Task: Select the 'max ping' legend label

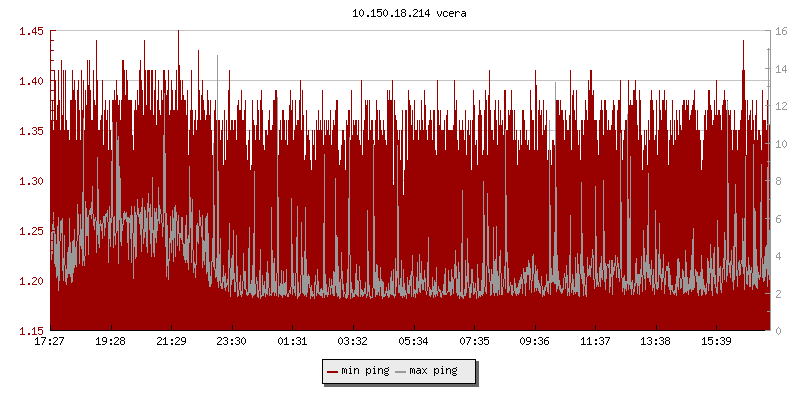Action: (x=434, y=372)
